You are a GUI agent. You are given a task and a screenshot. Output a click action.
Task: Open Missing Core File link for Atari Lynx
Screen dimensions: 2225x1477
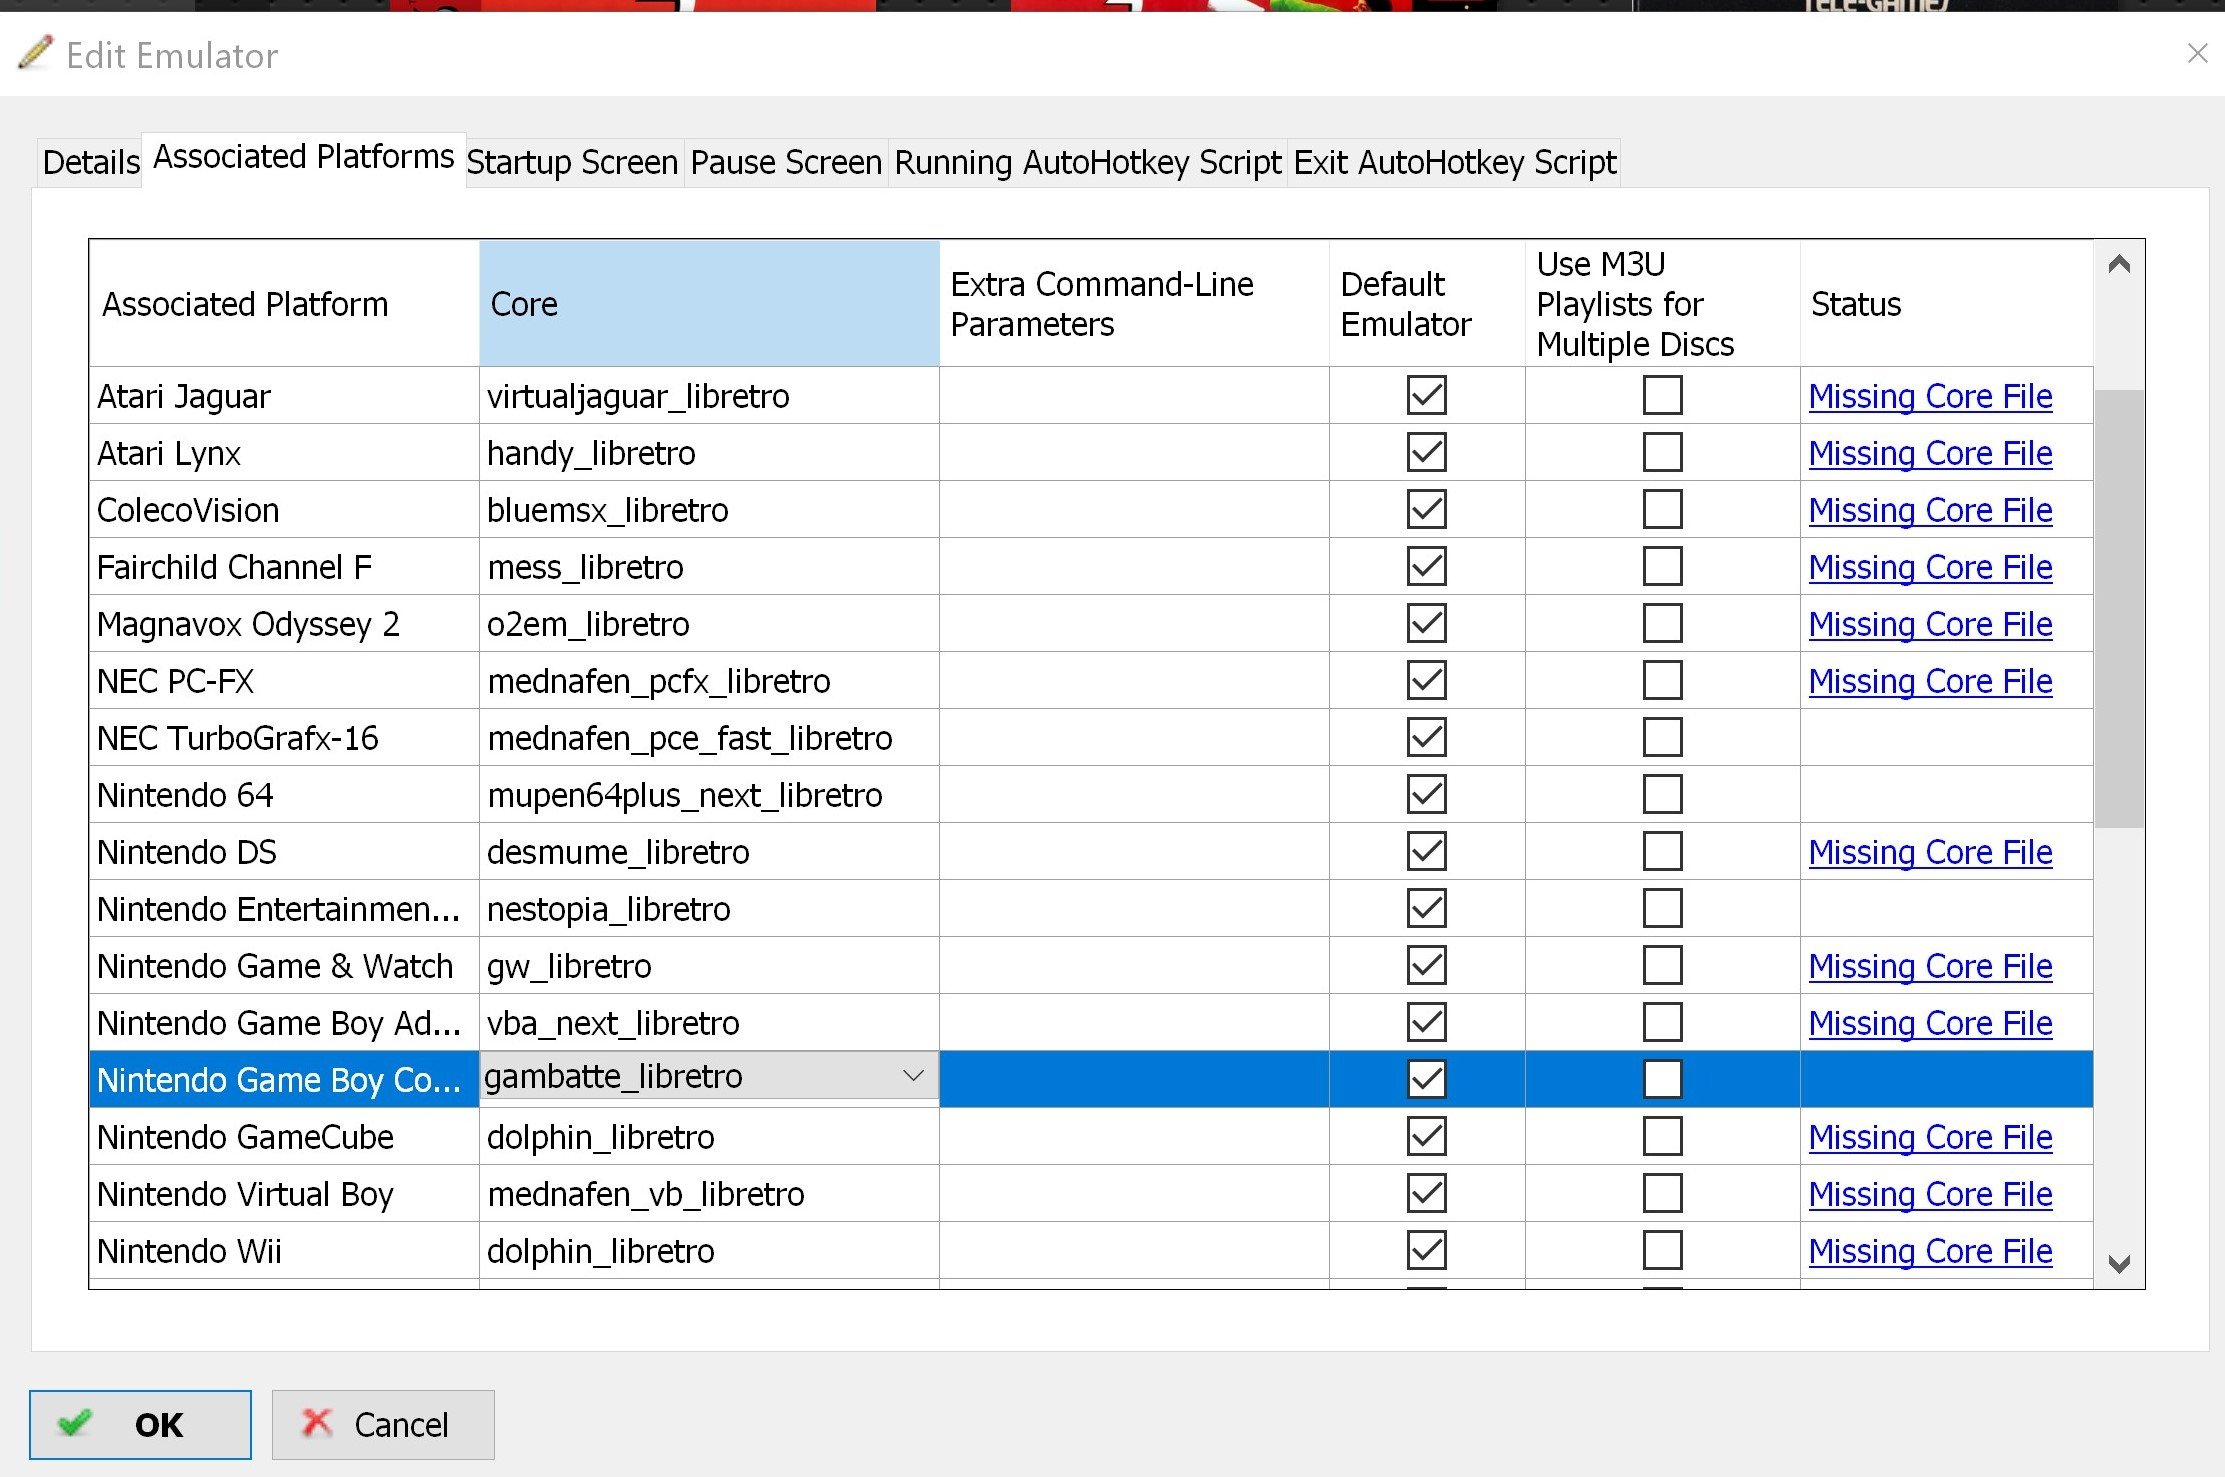coord(1930,454)
